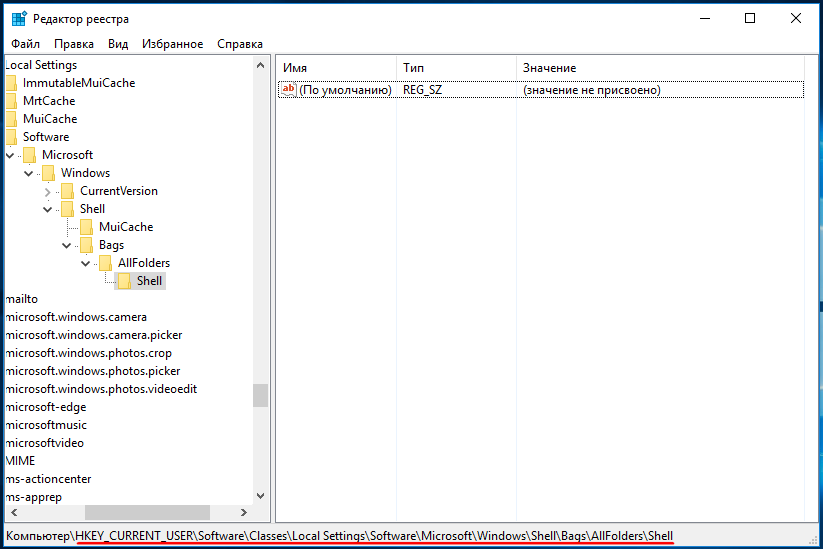The height and width of the screenshot is (549, 823).
Task: Select the ImmutableMuiCache key
Action: click(79, 83)
